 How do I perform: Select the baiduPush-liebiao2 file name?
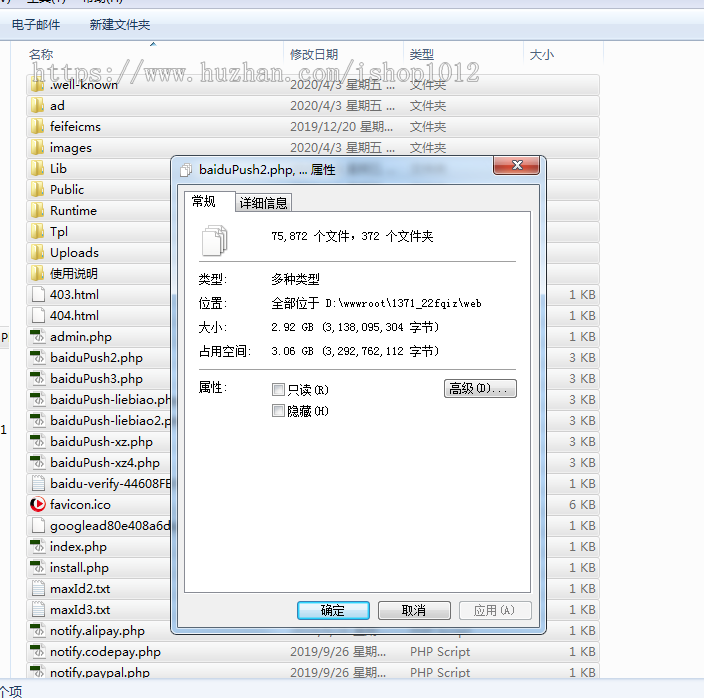(110, 421)
